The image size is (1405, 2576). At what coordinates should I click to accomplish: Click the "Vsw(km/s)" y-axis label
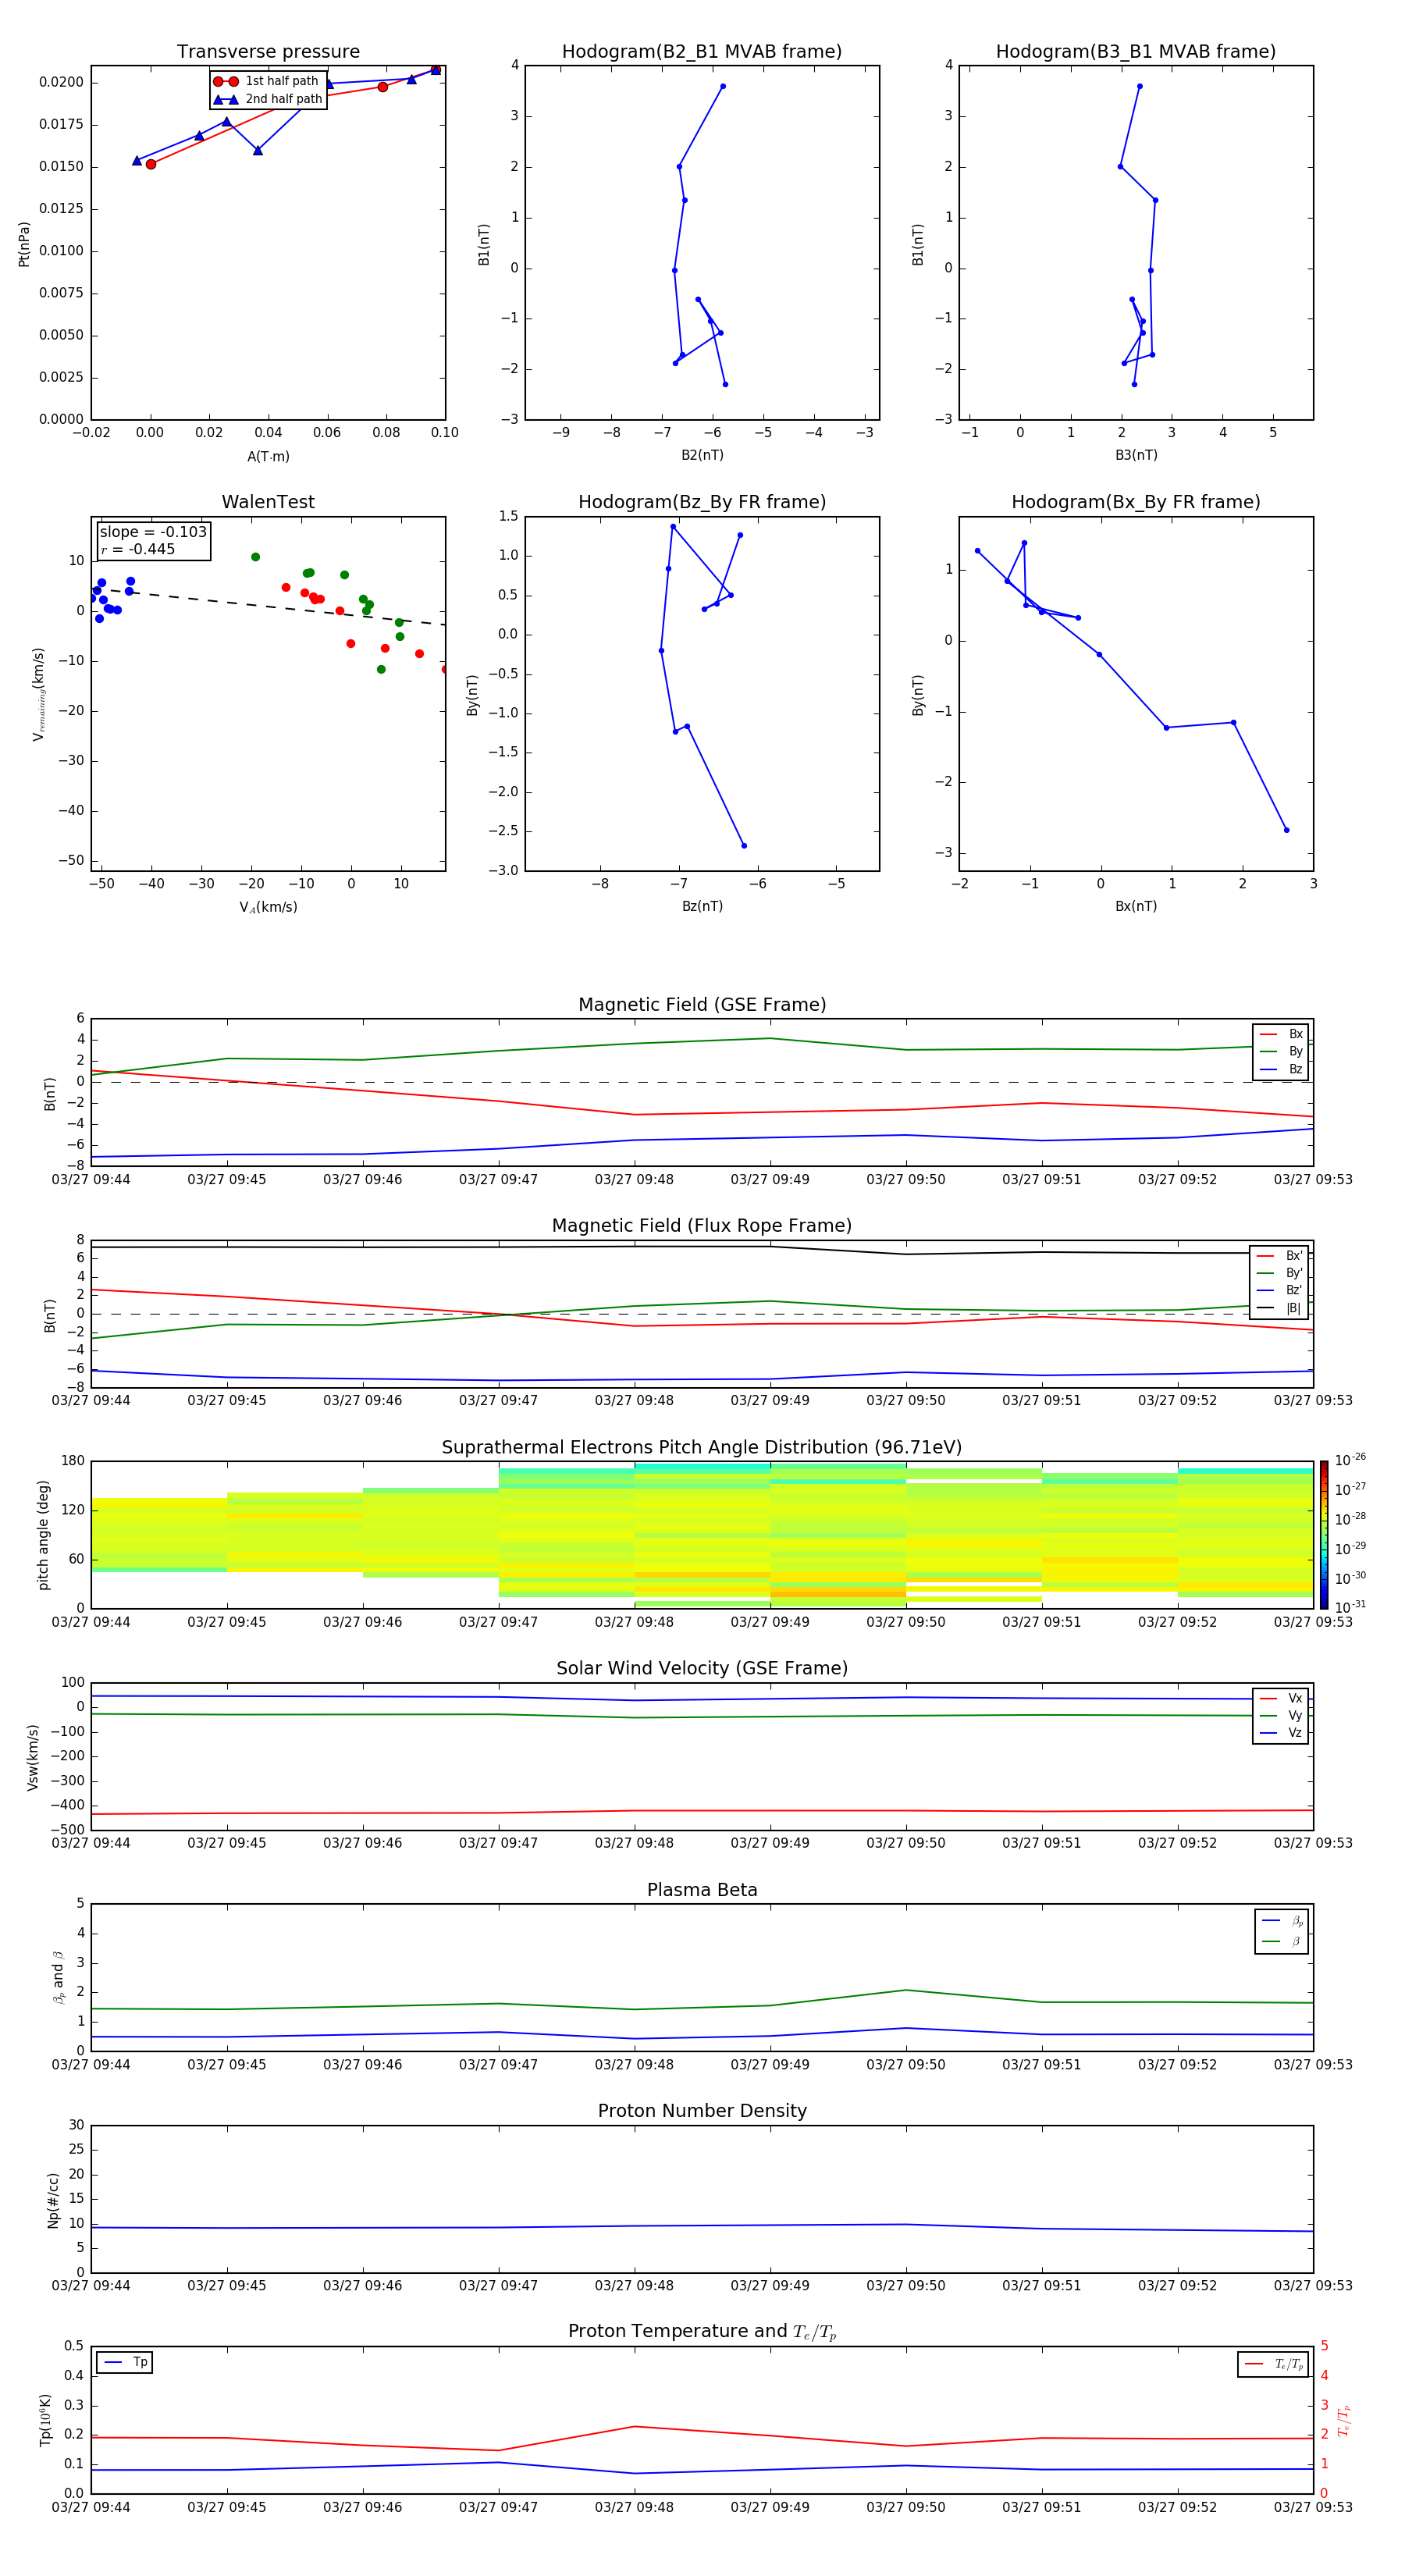[32, 1757]
